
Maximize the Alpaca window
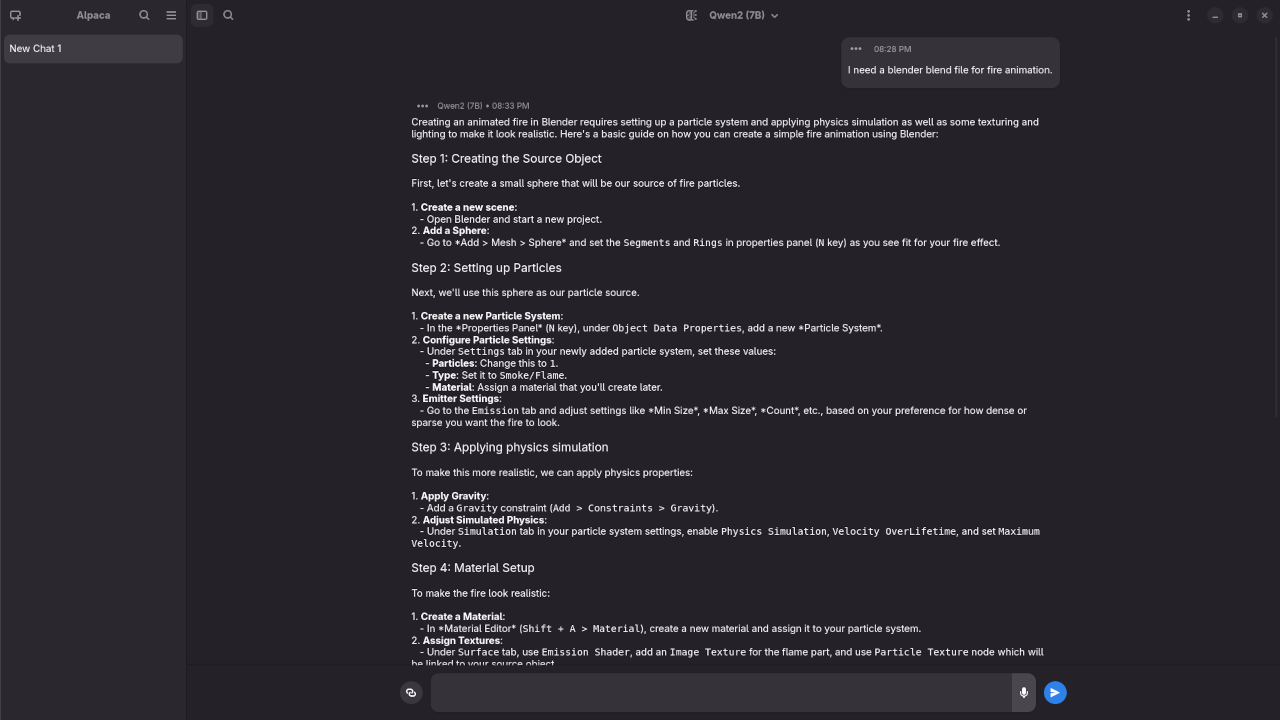(1240, 15)
